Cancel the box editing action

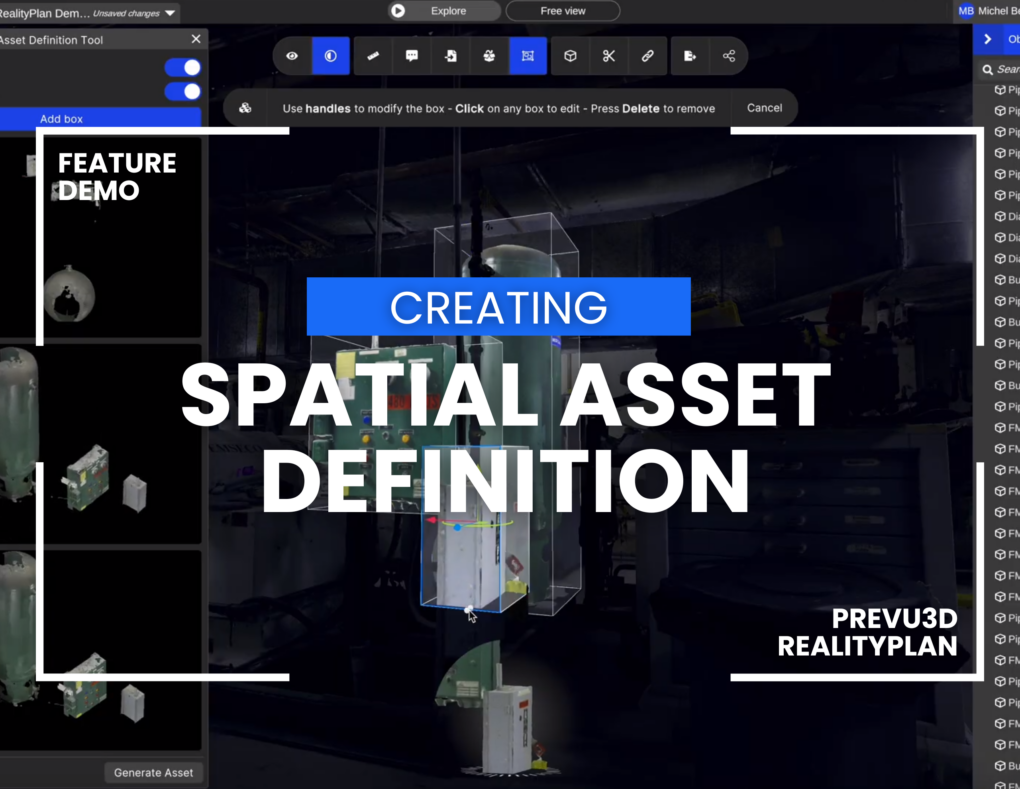pyautogui.click(x=764, y=107)
